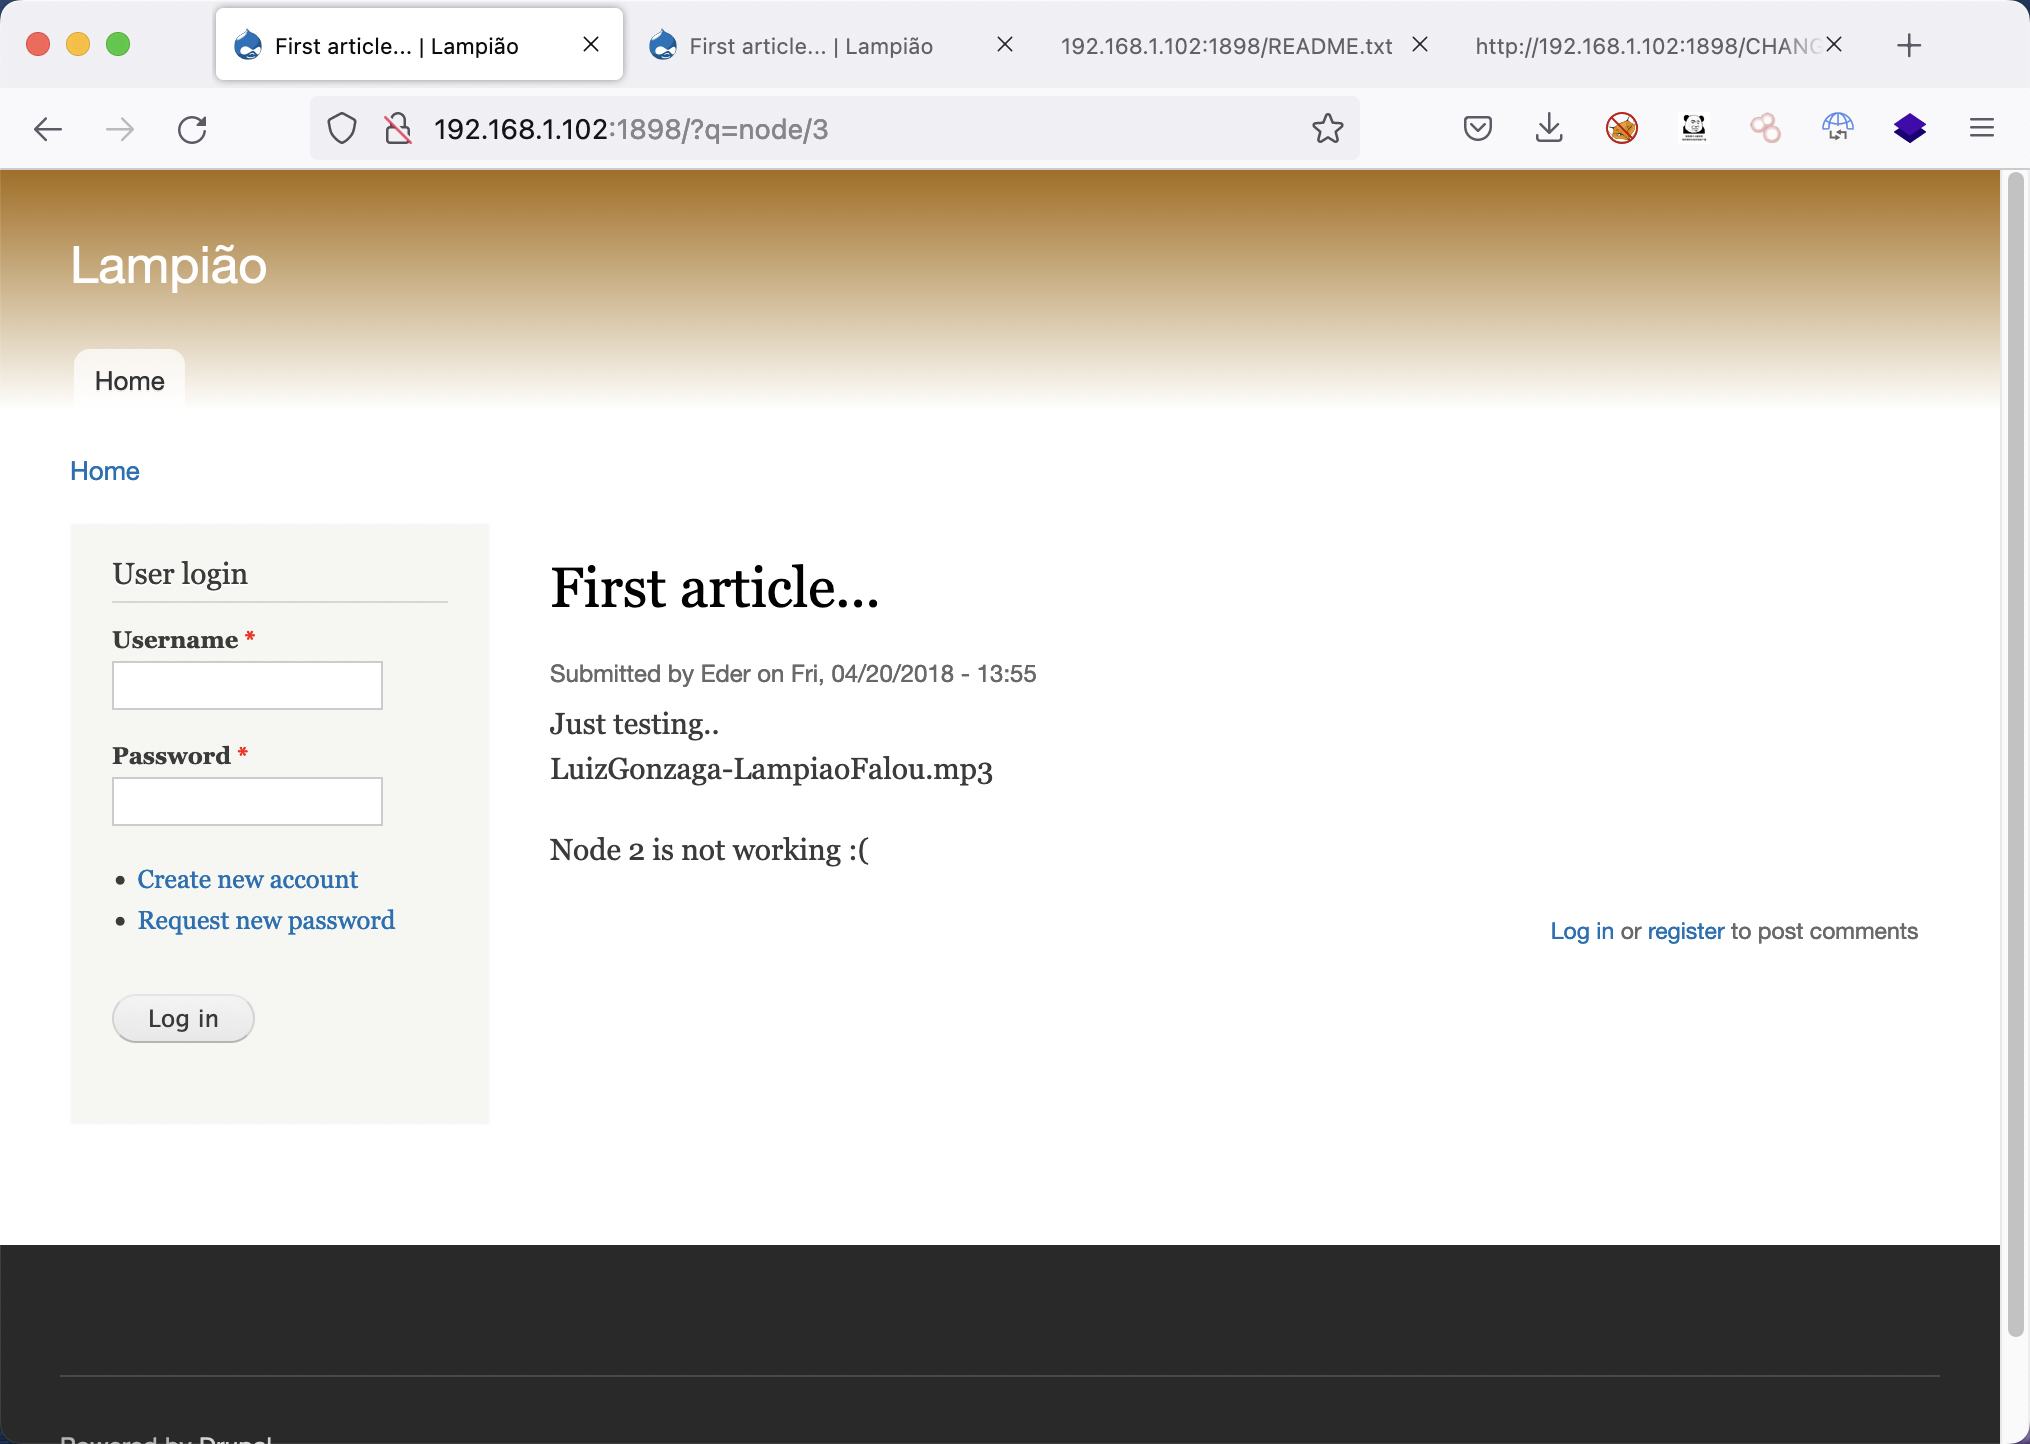The height and width of the screenshot is (1444, 2030).
Task: Click Request new password link
Action: pyautogui.click(x=266, y=920)
